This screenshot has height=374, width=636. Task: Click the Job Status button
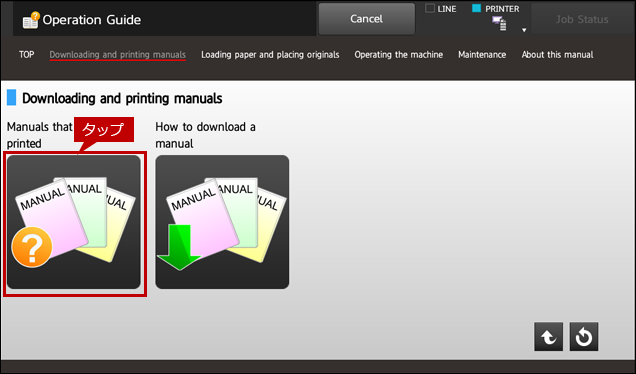tap(582, 19)
